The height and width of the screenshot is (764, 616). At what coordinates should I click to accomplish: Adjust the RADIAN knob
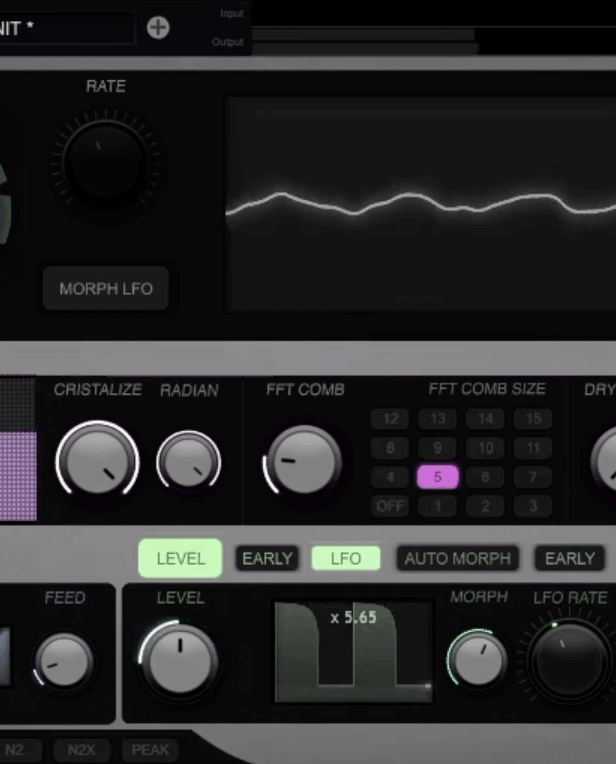click(189, 462)
